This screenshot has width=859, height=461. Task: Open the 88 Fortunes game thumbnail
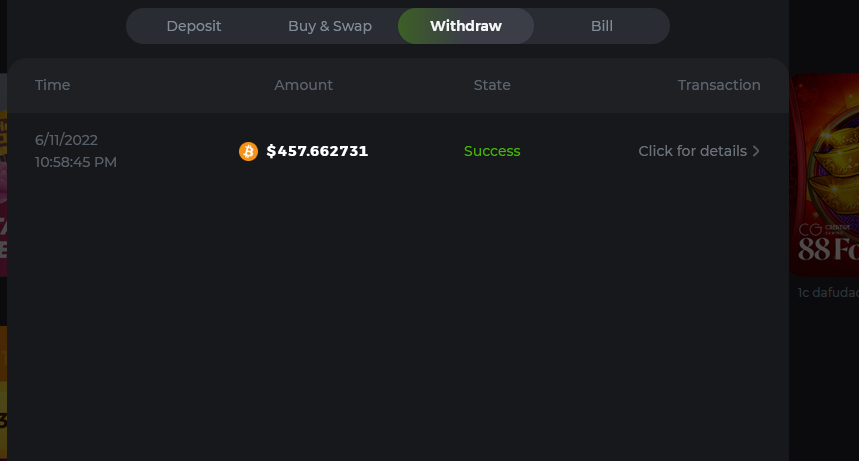click(x=825, y=175)
